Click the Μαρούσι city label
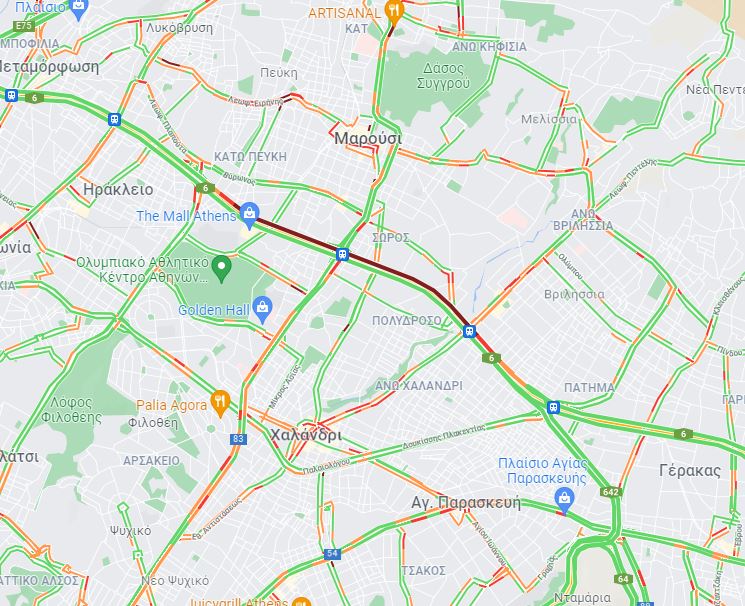 tap(368, 139)
